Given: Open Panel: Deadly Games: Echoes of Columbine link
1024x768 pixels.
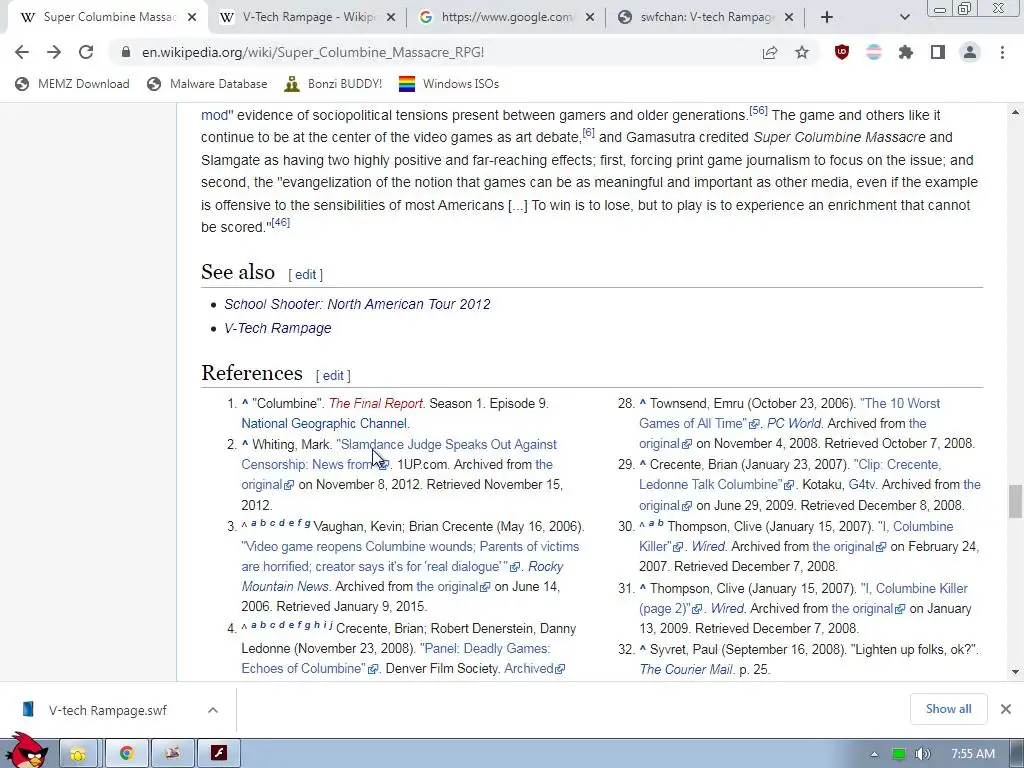Looking at the screenshot, I should pos(396,658).
